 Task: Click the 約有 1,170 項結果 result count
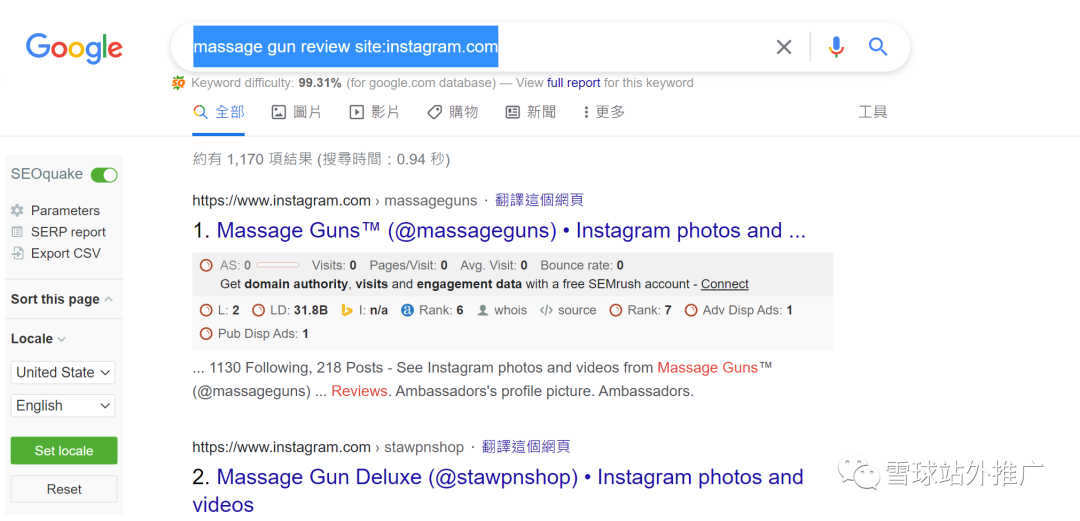click(321, 160)
